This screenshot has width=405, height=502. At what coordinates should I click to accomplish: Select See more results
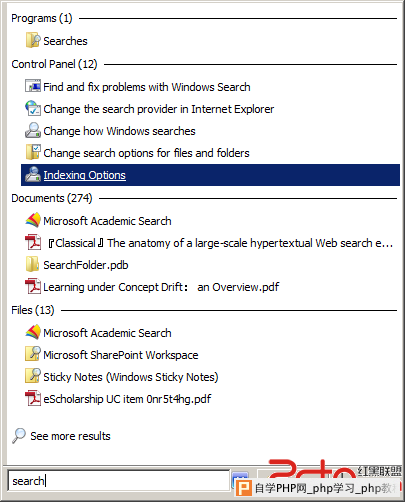click(70, 436)
